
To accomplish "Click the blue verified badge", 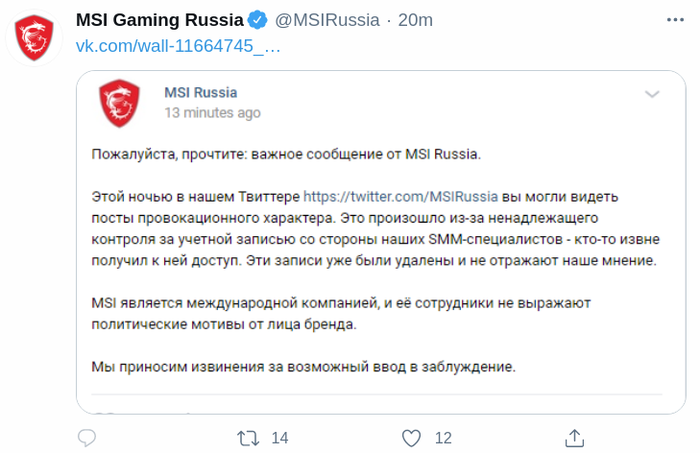I will point(258,20).
